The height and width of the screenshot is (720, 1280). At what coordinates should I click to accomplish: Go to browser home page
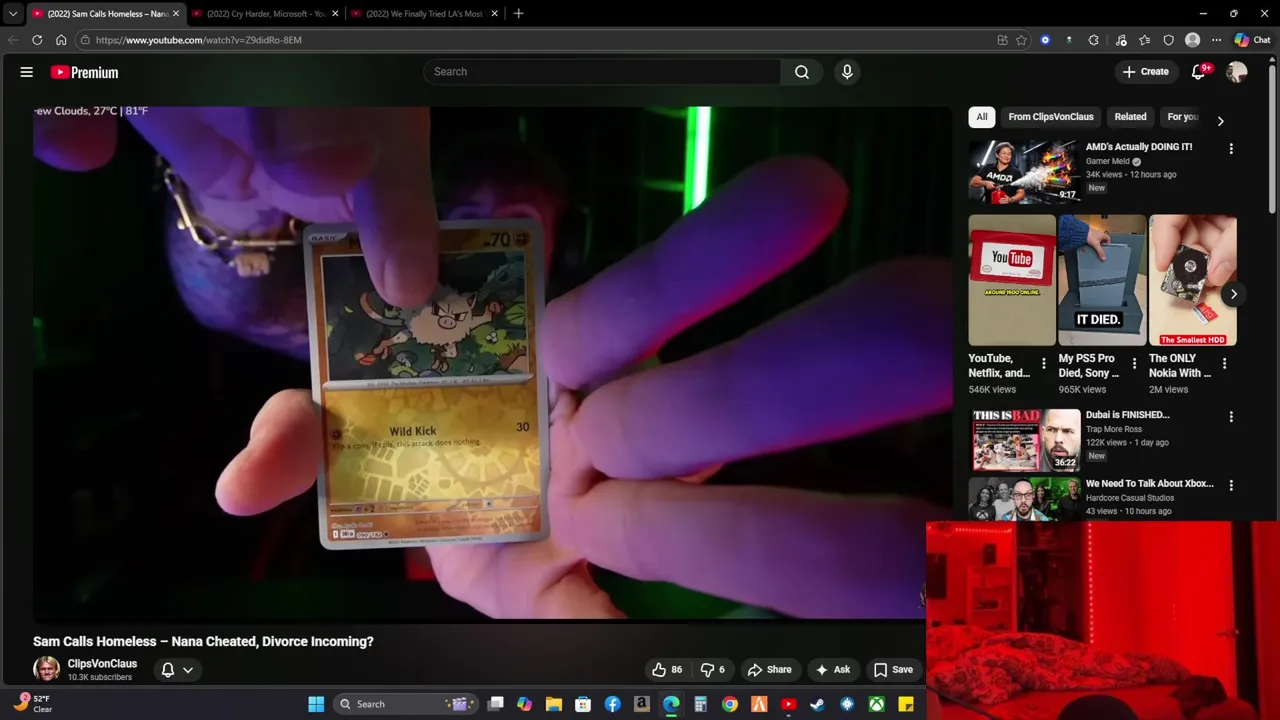[61, 40]
